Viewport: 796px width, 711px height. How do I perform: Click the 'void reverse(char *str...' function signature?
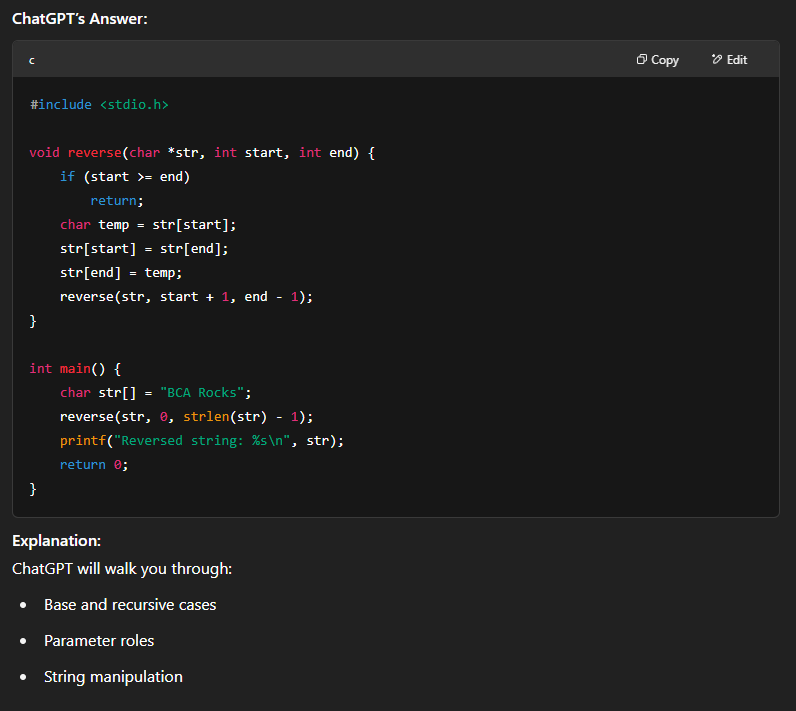202,153
